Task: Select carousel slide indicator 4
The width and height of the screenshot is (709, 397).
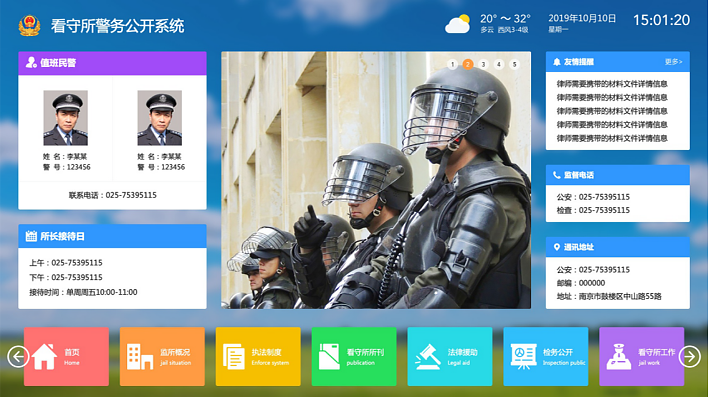Action: point(499,64)
